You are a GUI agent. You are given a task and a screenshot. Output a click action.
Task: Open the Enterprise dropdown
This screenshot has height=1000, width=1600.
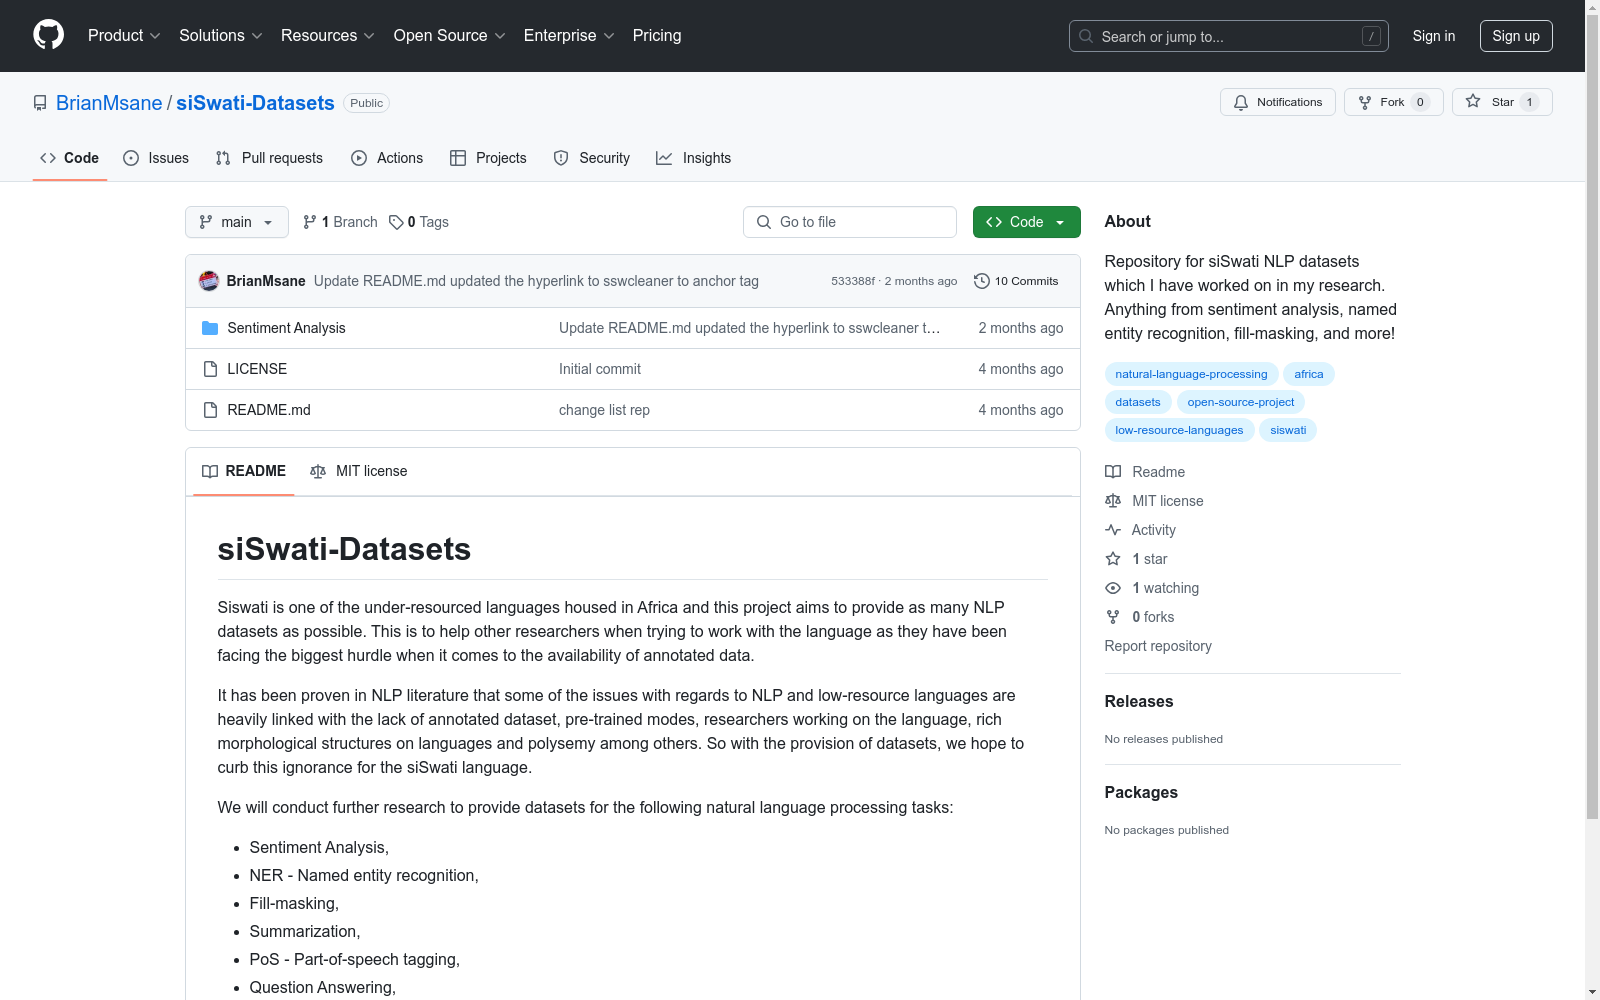[x=569, y=35]
